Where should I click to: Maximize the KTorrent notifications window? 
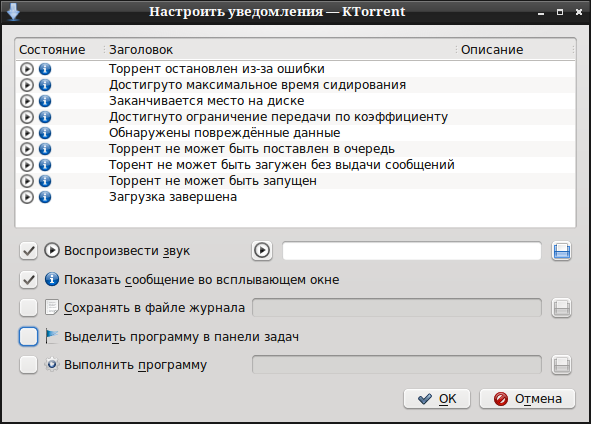560,12
